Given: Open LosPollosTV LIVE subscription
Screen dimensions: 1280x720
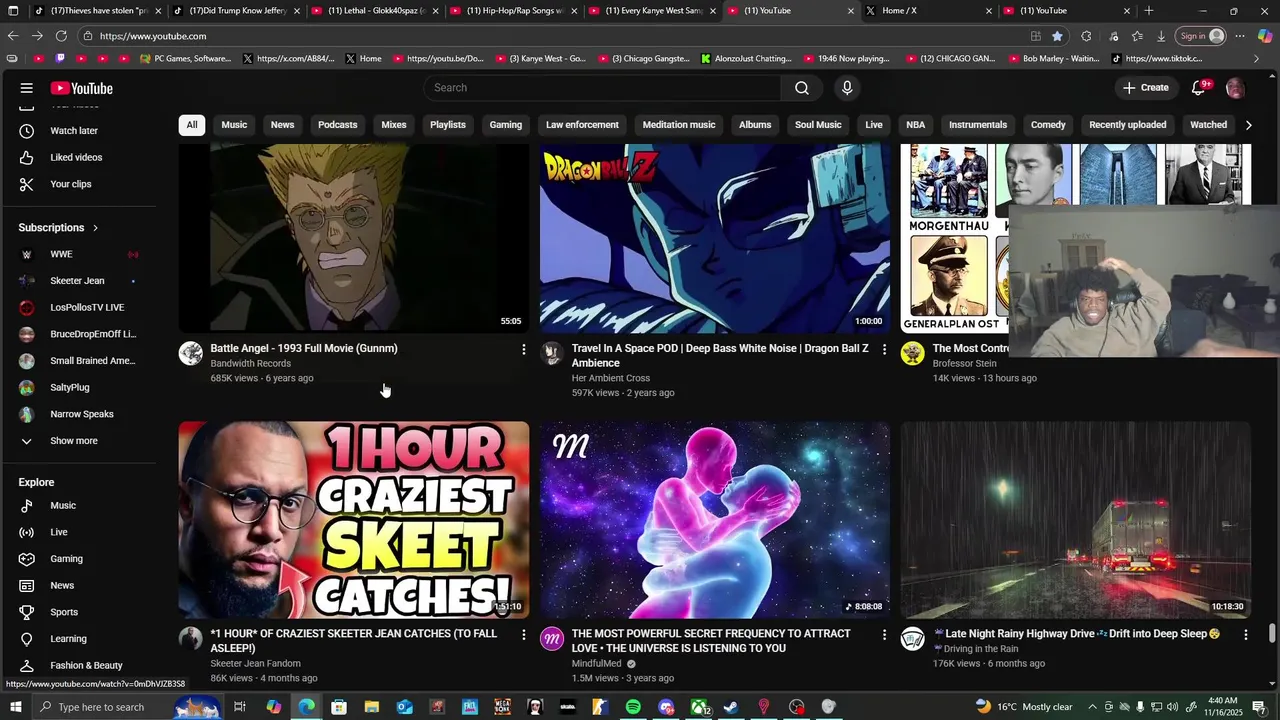Looking at the screenshot, I should [87, 308].
